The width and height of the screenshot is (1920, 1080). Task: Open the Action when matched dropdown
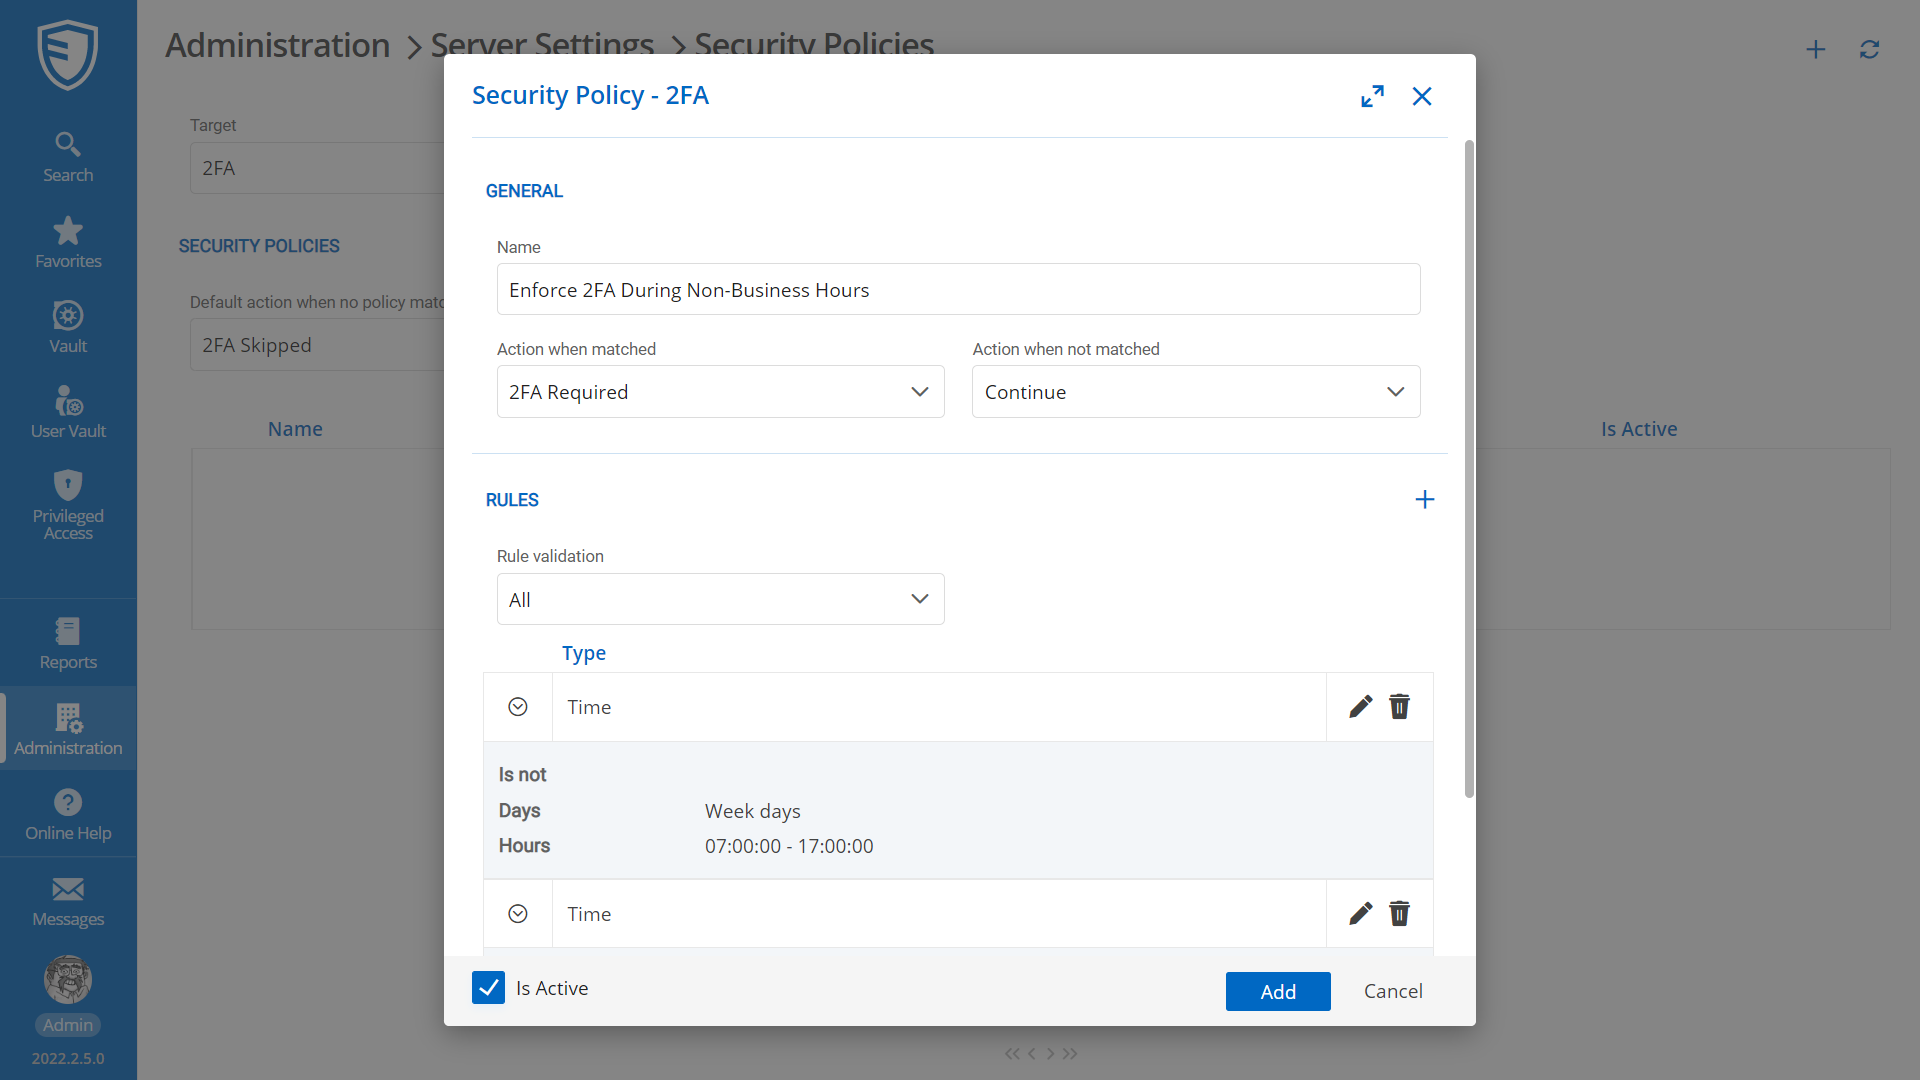pos(720,391)
